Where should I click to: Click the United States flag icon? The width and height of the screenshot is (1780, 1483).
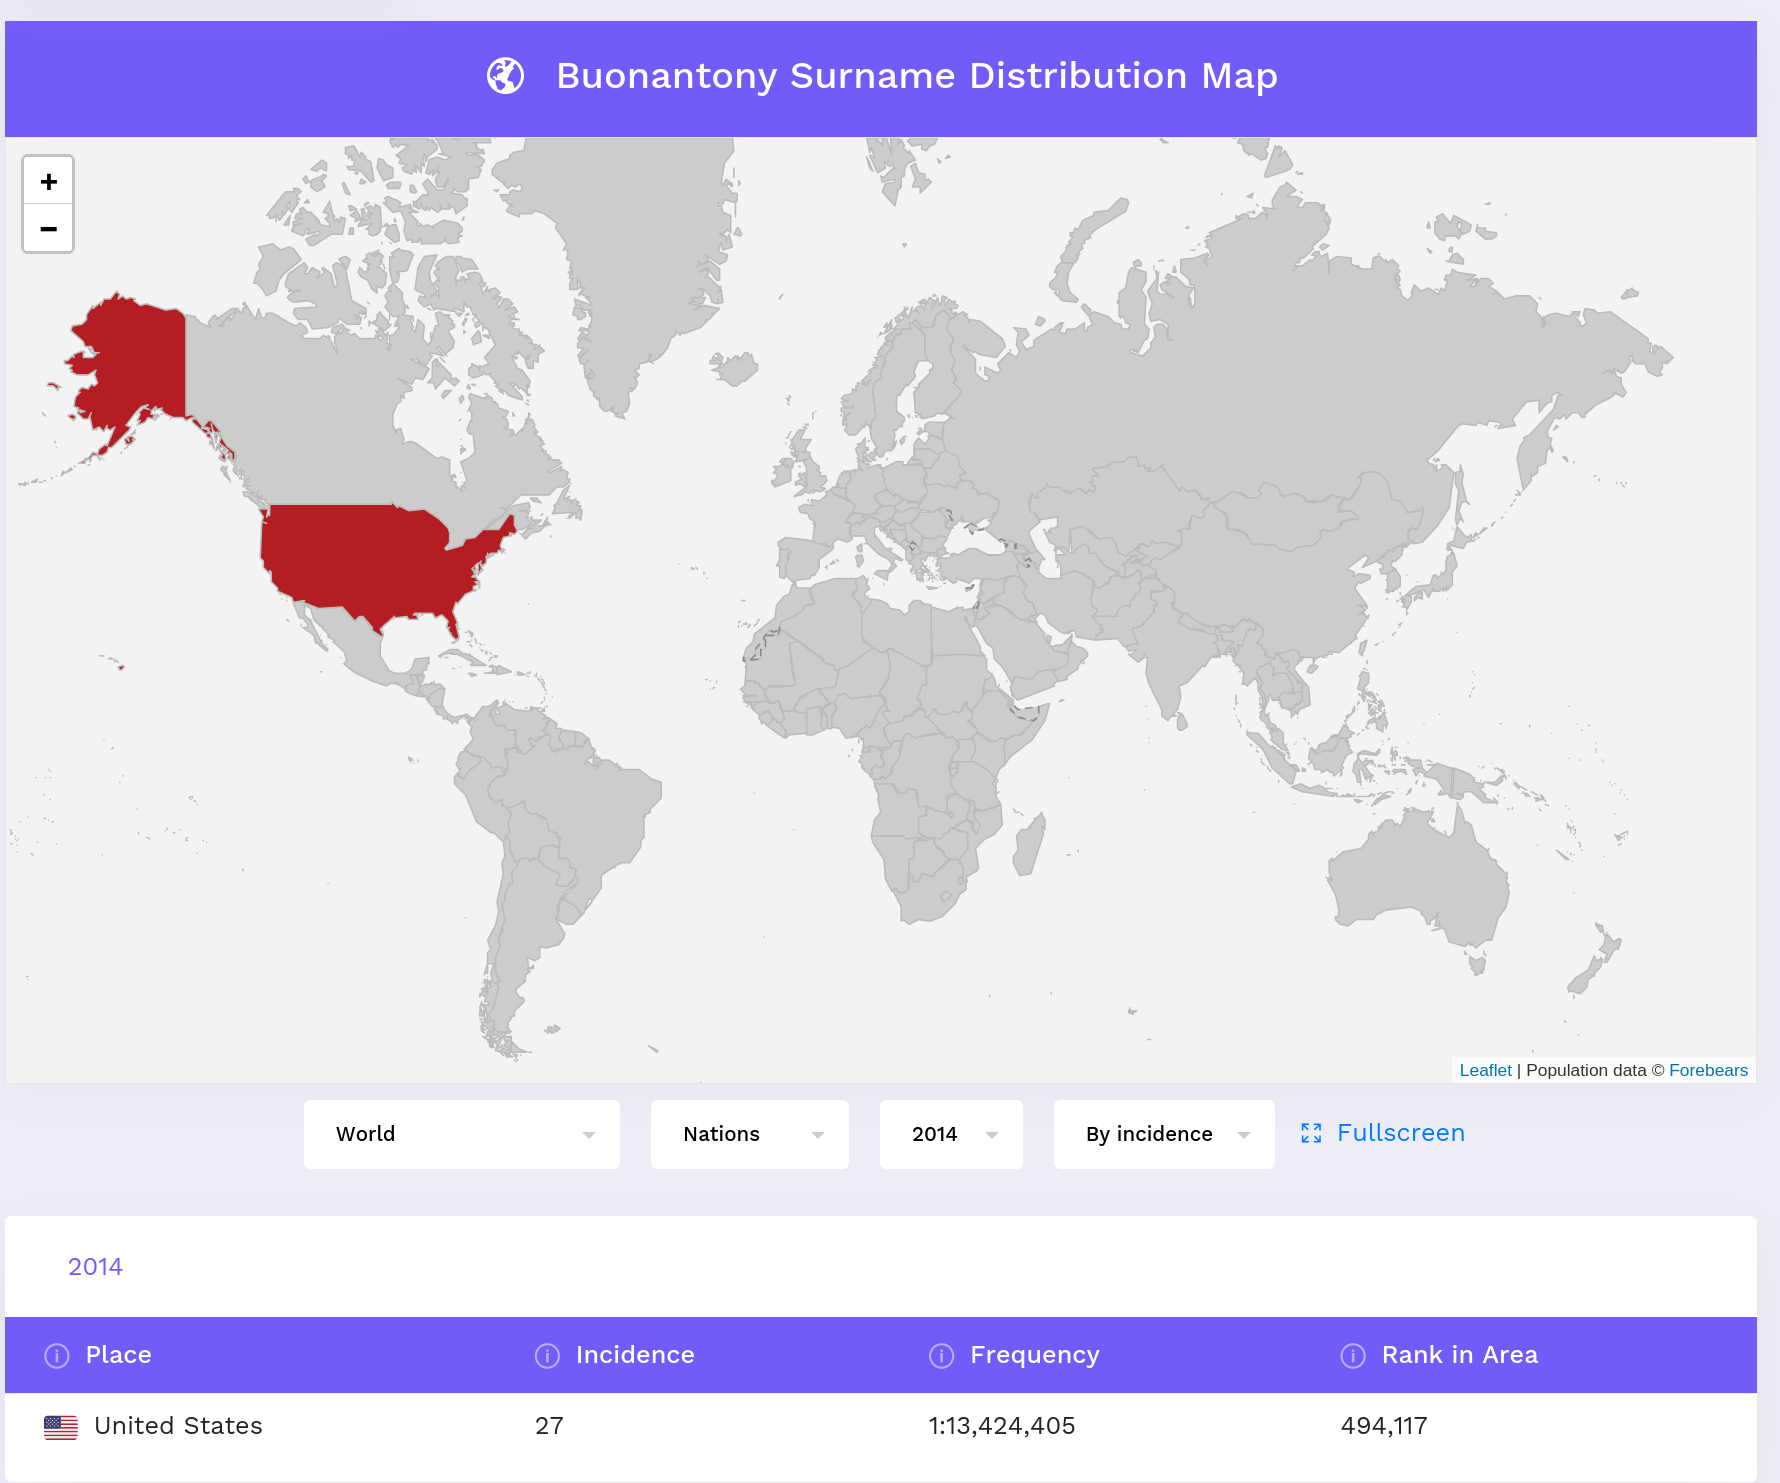point(61,1427)
